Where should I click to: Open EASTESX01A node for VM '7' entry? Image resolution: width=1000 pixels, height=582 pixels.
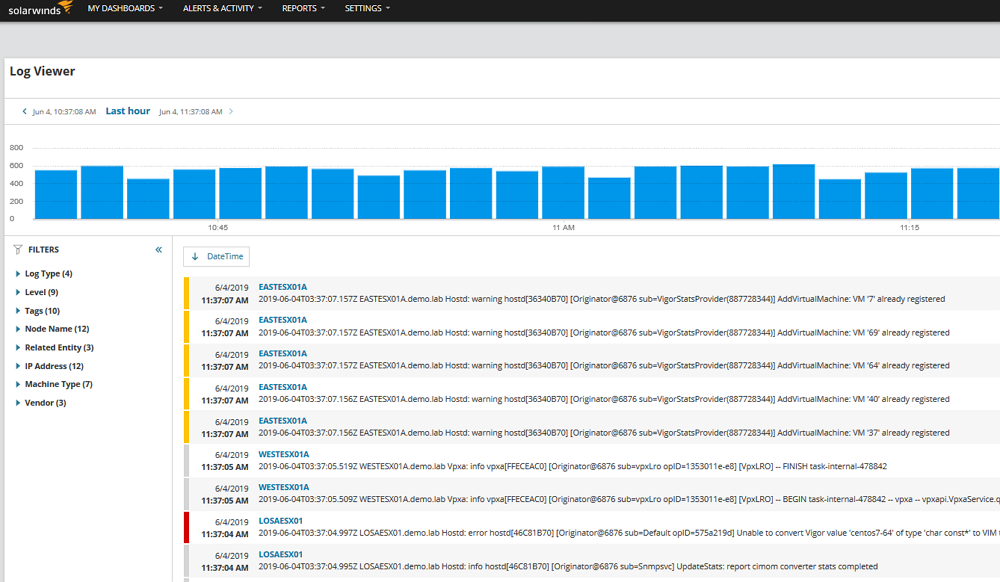pyautogui.click(x=283, y=287)
